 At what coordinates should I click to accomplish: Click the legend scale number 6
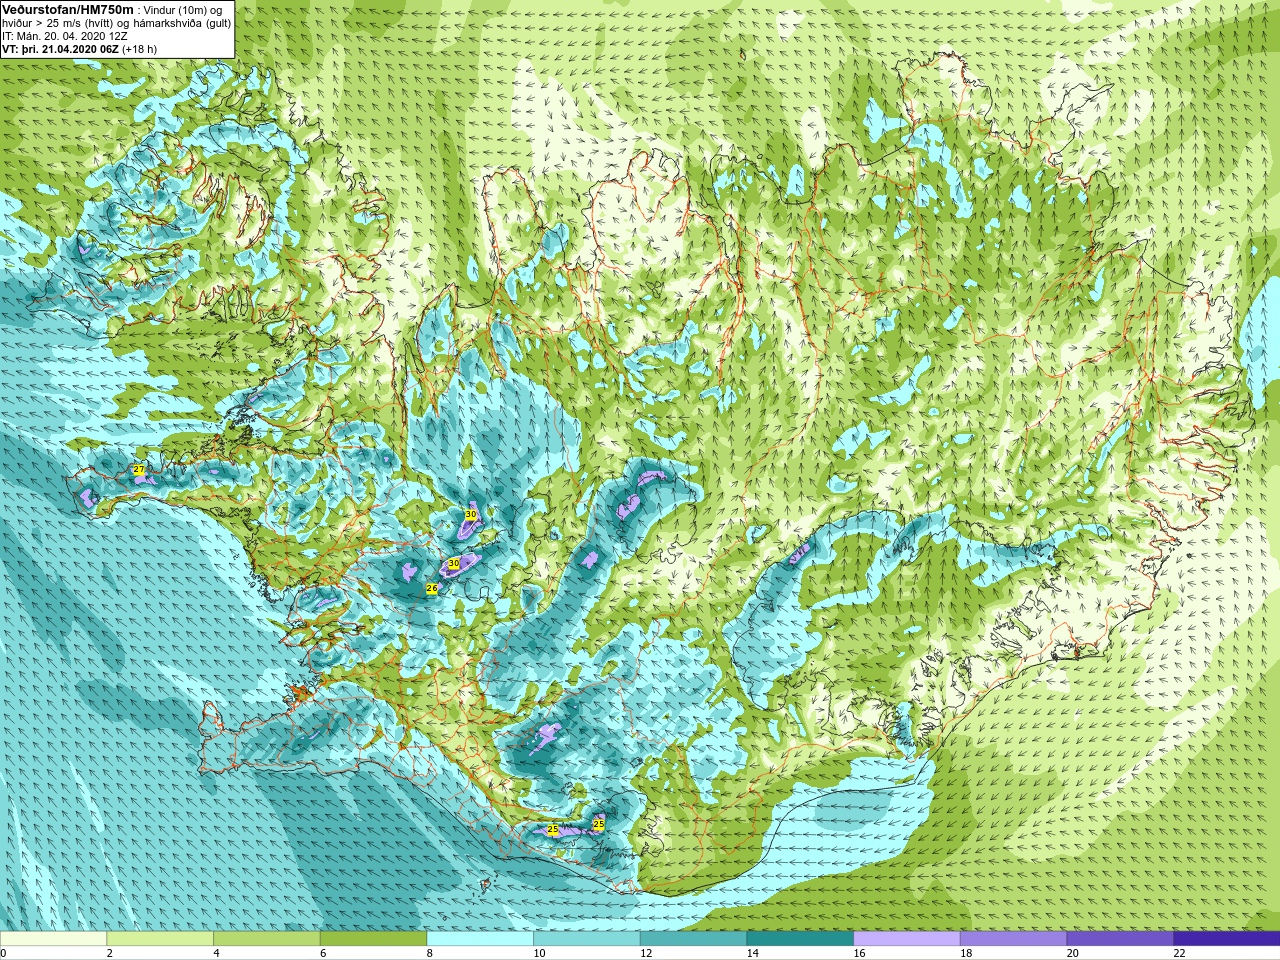click(x=323, y=953)
